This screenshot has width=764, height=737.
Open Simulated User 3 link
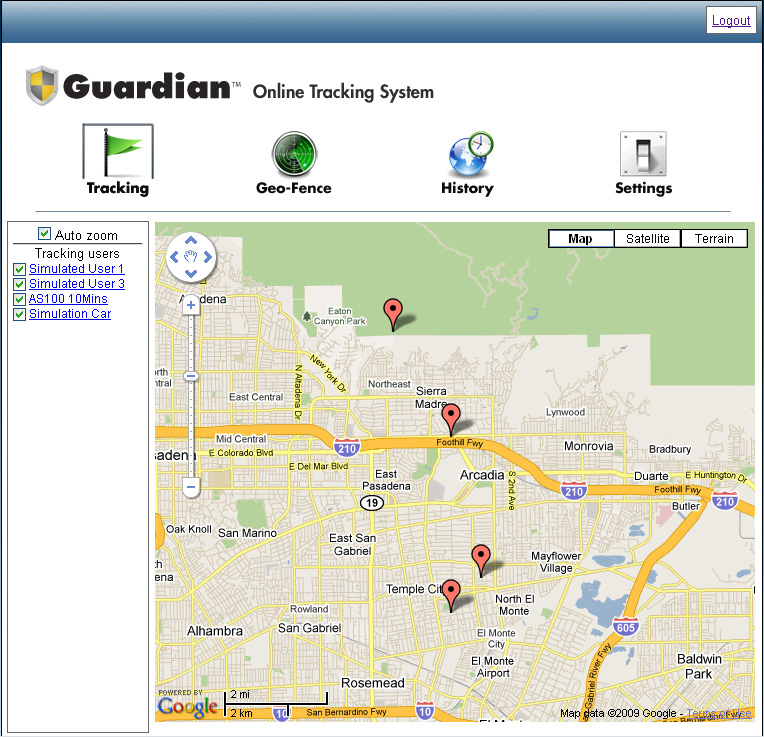[77, 284]
